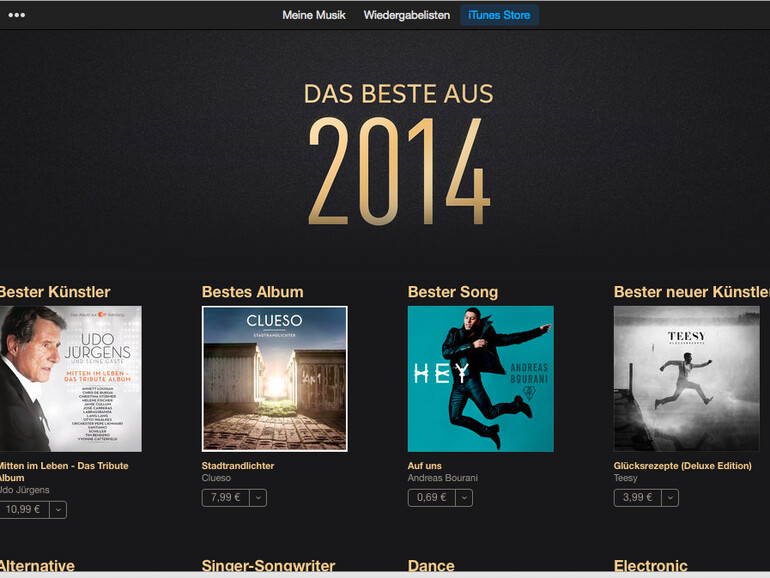Open the Udo Jürgens tribute album cover
This screenshot has width=770, height=578.
[70, 379]
